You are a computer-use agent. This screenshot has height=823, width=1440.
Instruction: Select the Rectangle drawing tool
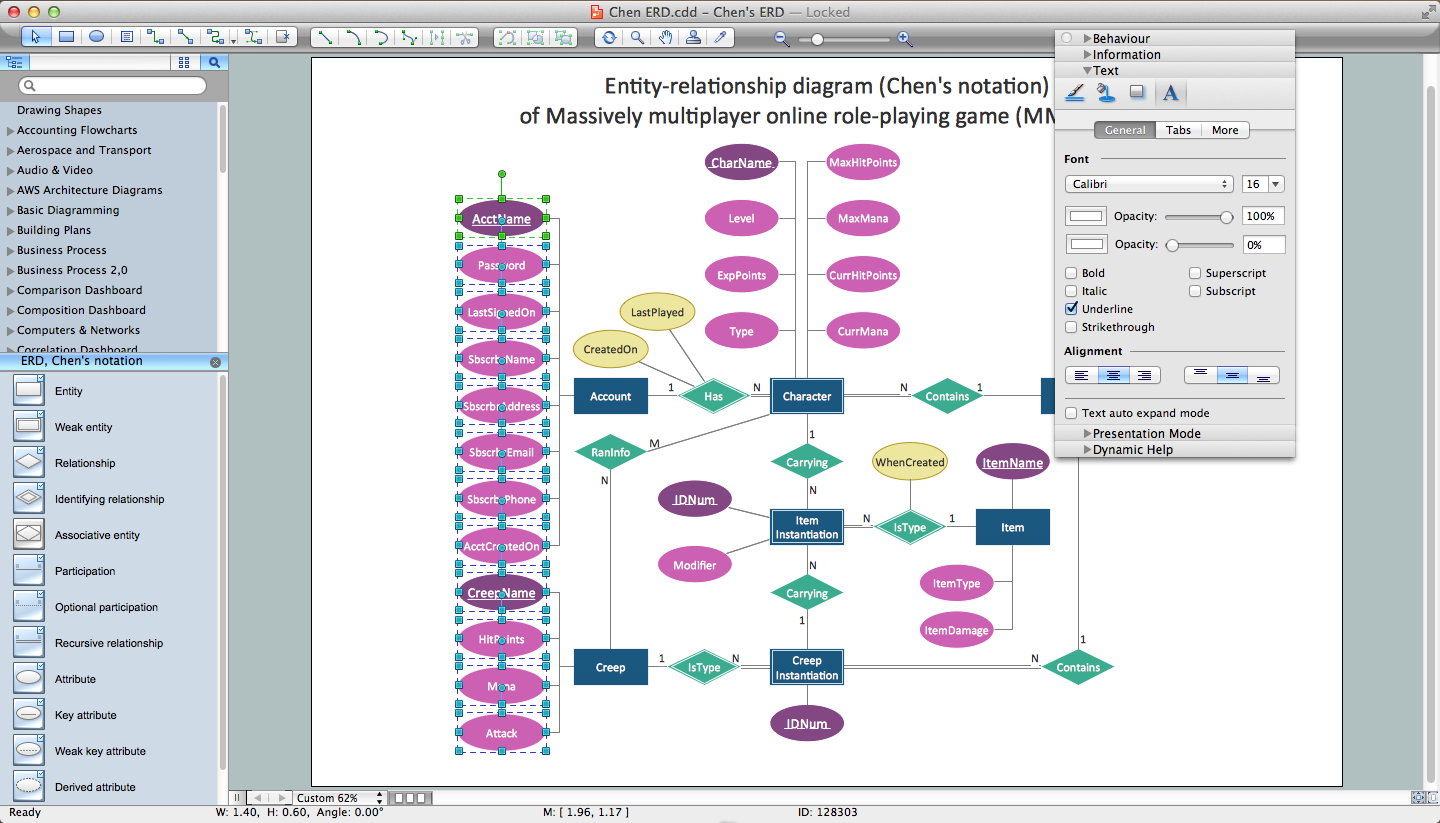click(66, 37)
